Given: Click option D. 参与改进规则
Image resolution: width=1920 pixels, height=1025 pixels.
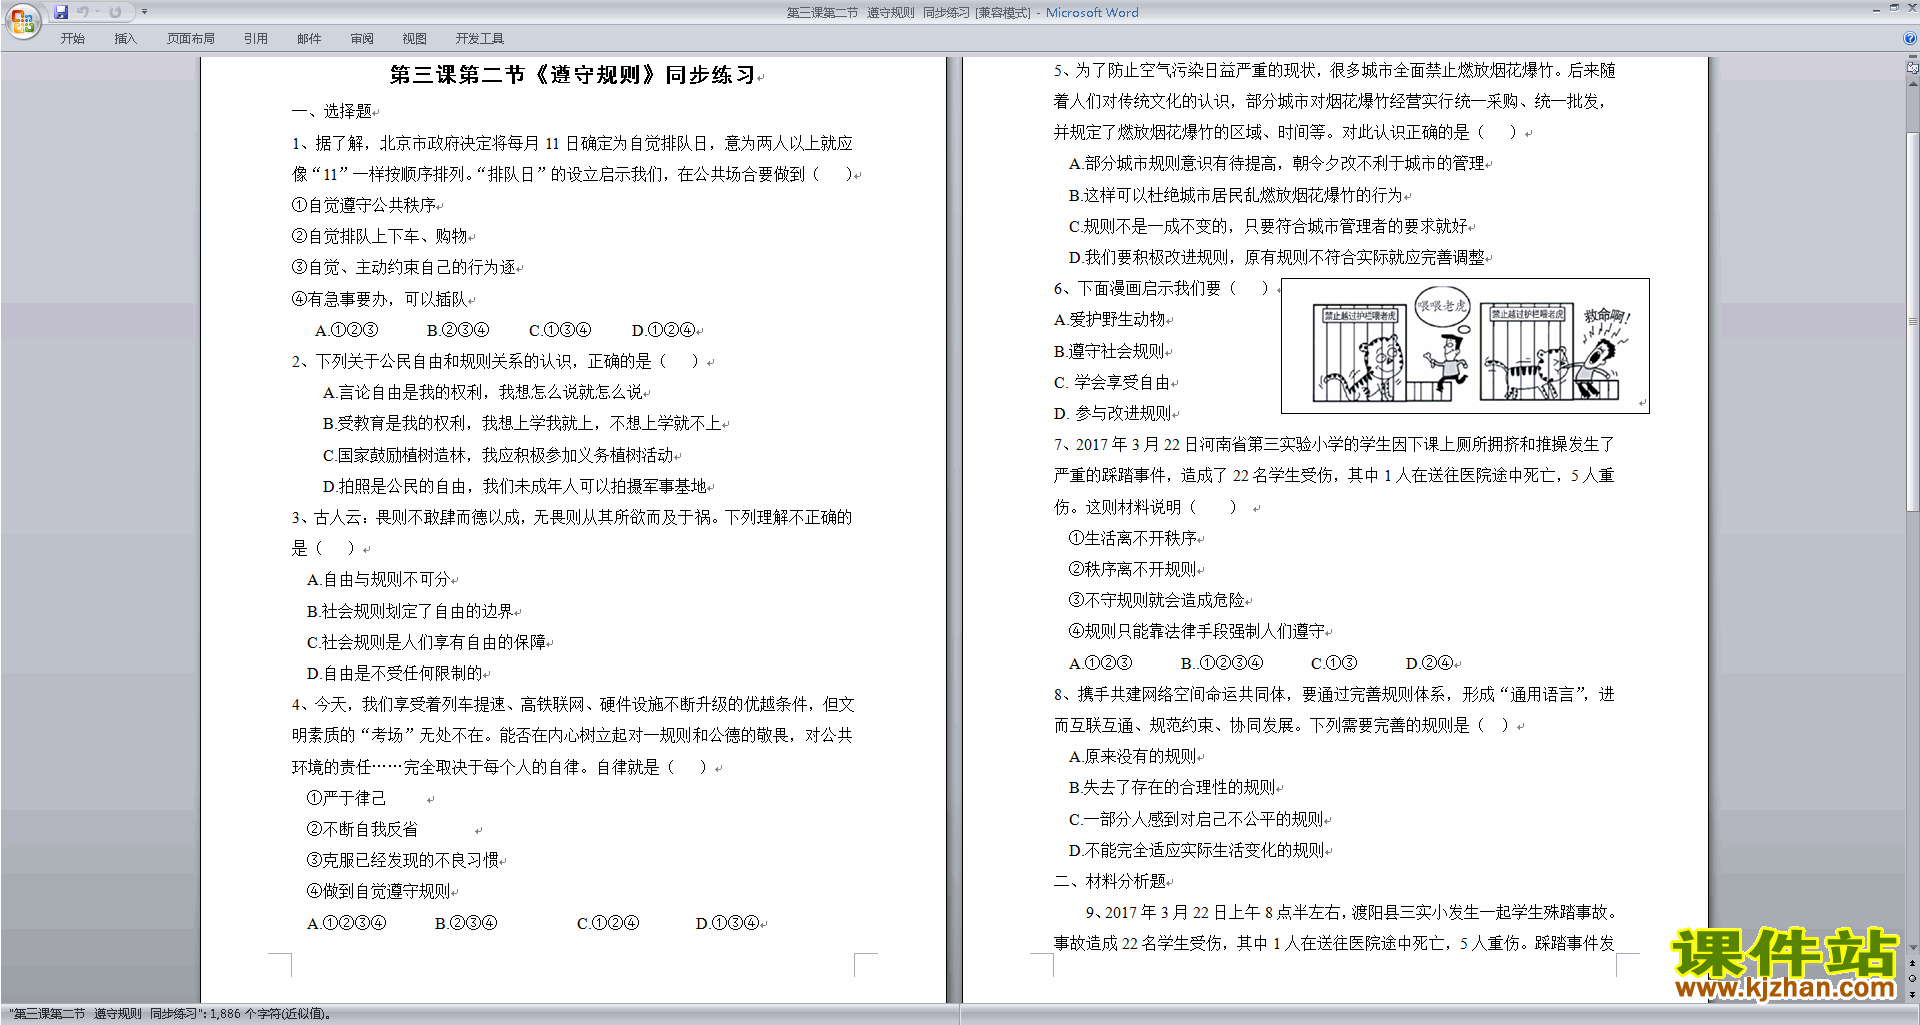Looking at the screenshot, I should click(1112, 413).
